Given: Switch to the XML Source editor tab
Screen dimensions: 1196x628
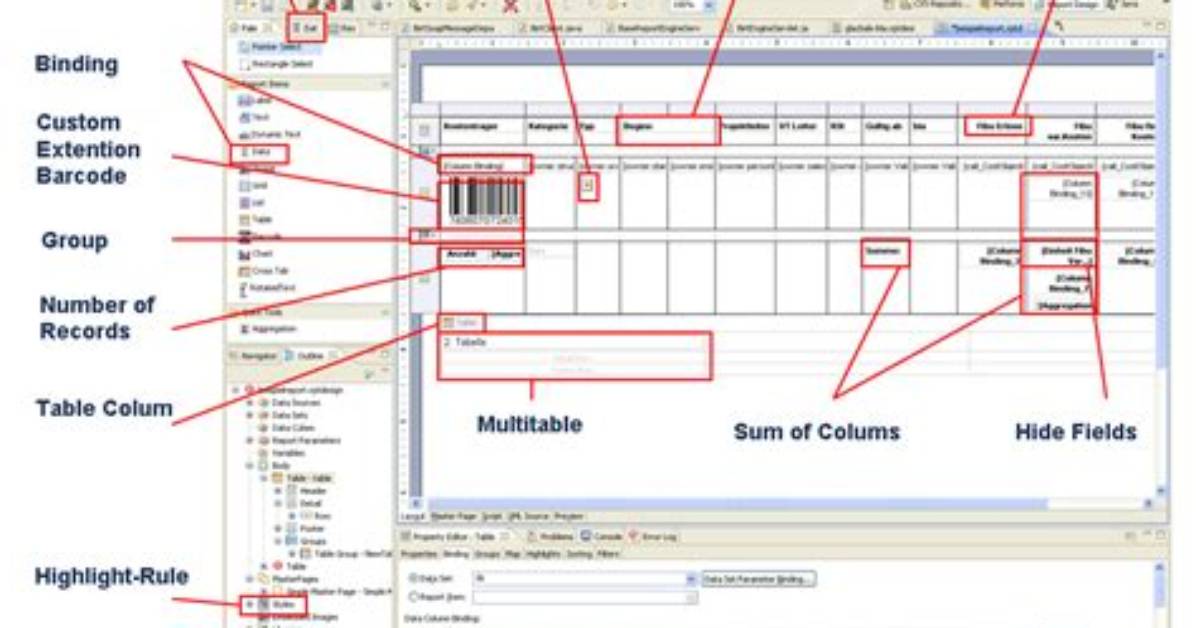Looking at the screenshot, I should pyautogui.click(x=528, y=517).
